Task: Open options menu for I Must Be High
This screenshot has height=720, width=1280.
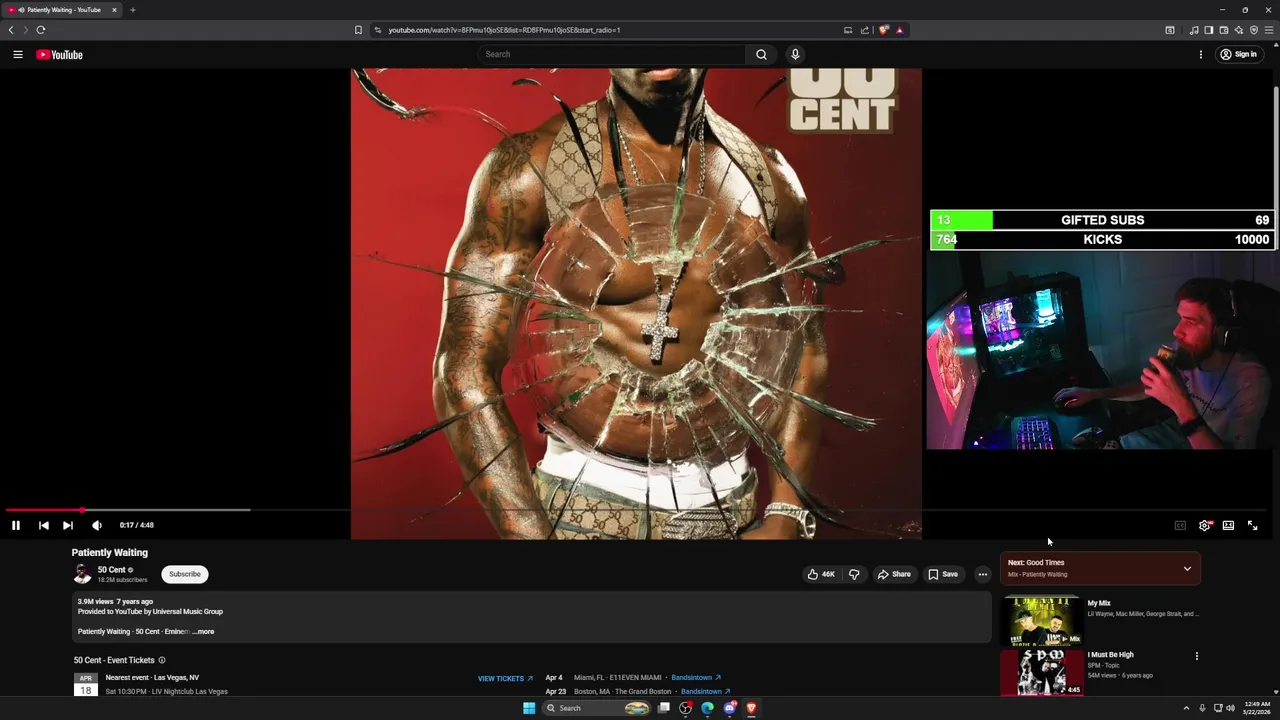Action: [x=1196, y=656]
